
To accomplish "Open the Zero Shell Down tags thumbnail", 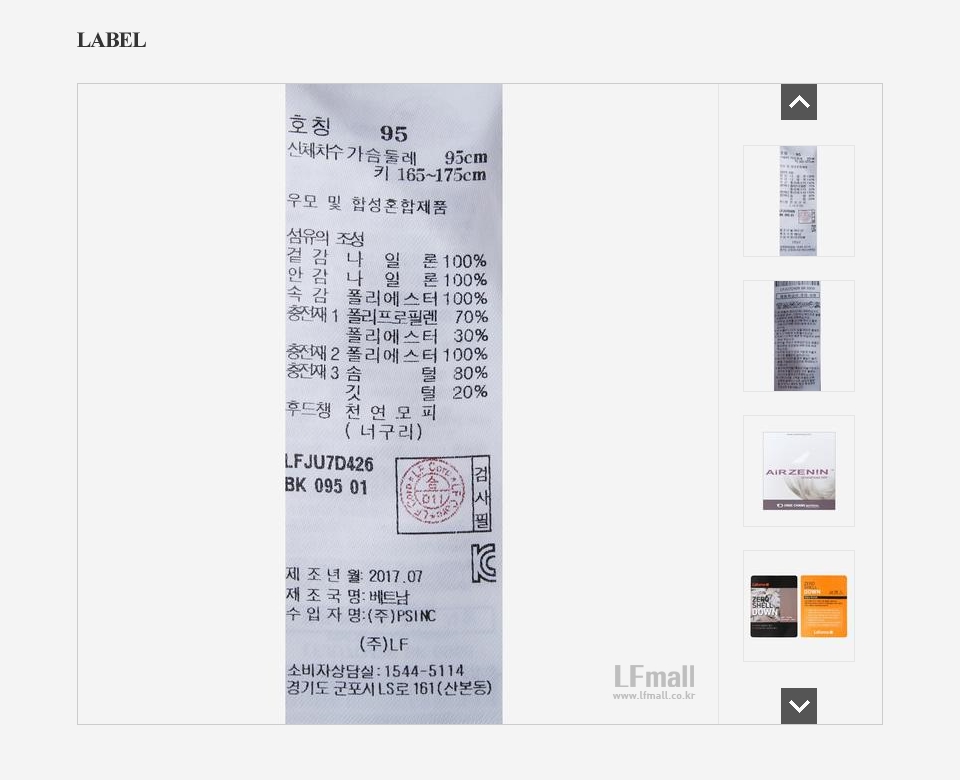I will click(798, 606).
